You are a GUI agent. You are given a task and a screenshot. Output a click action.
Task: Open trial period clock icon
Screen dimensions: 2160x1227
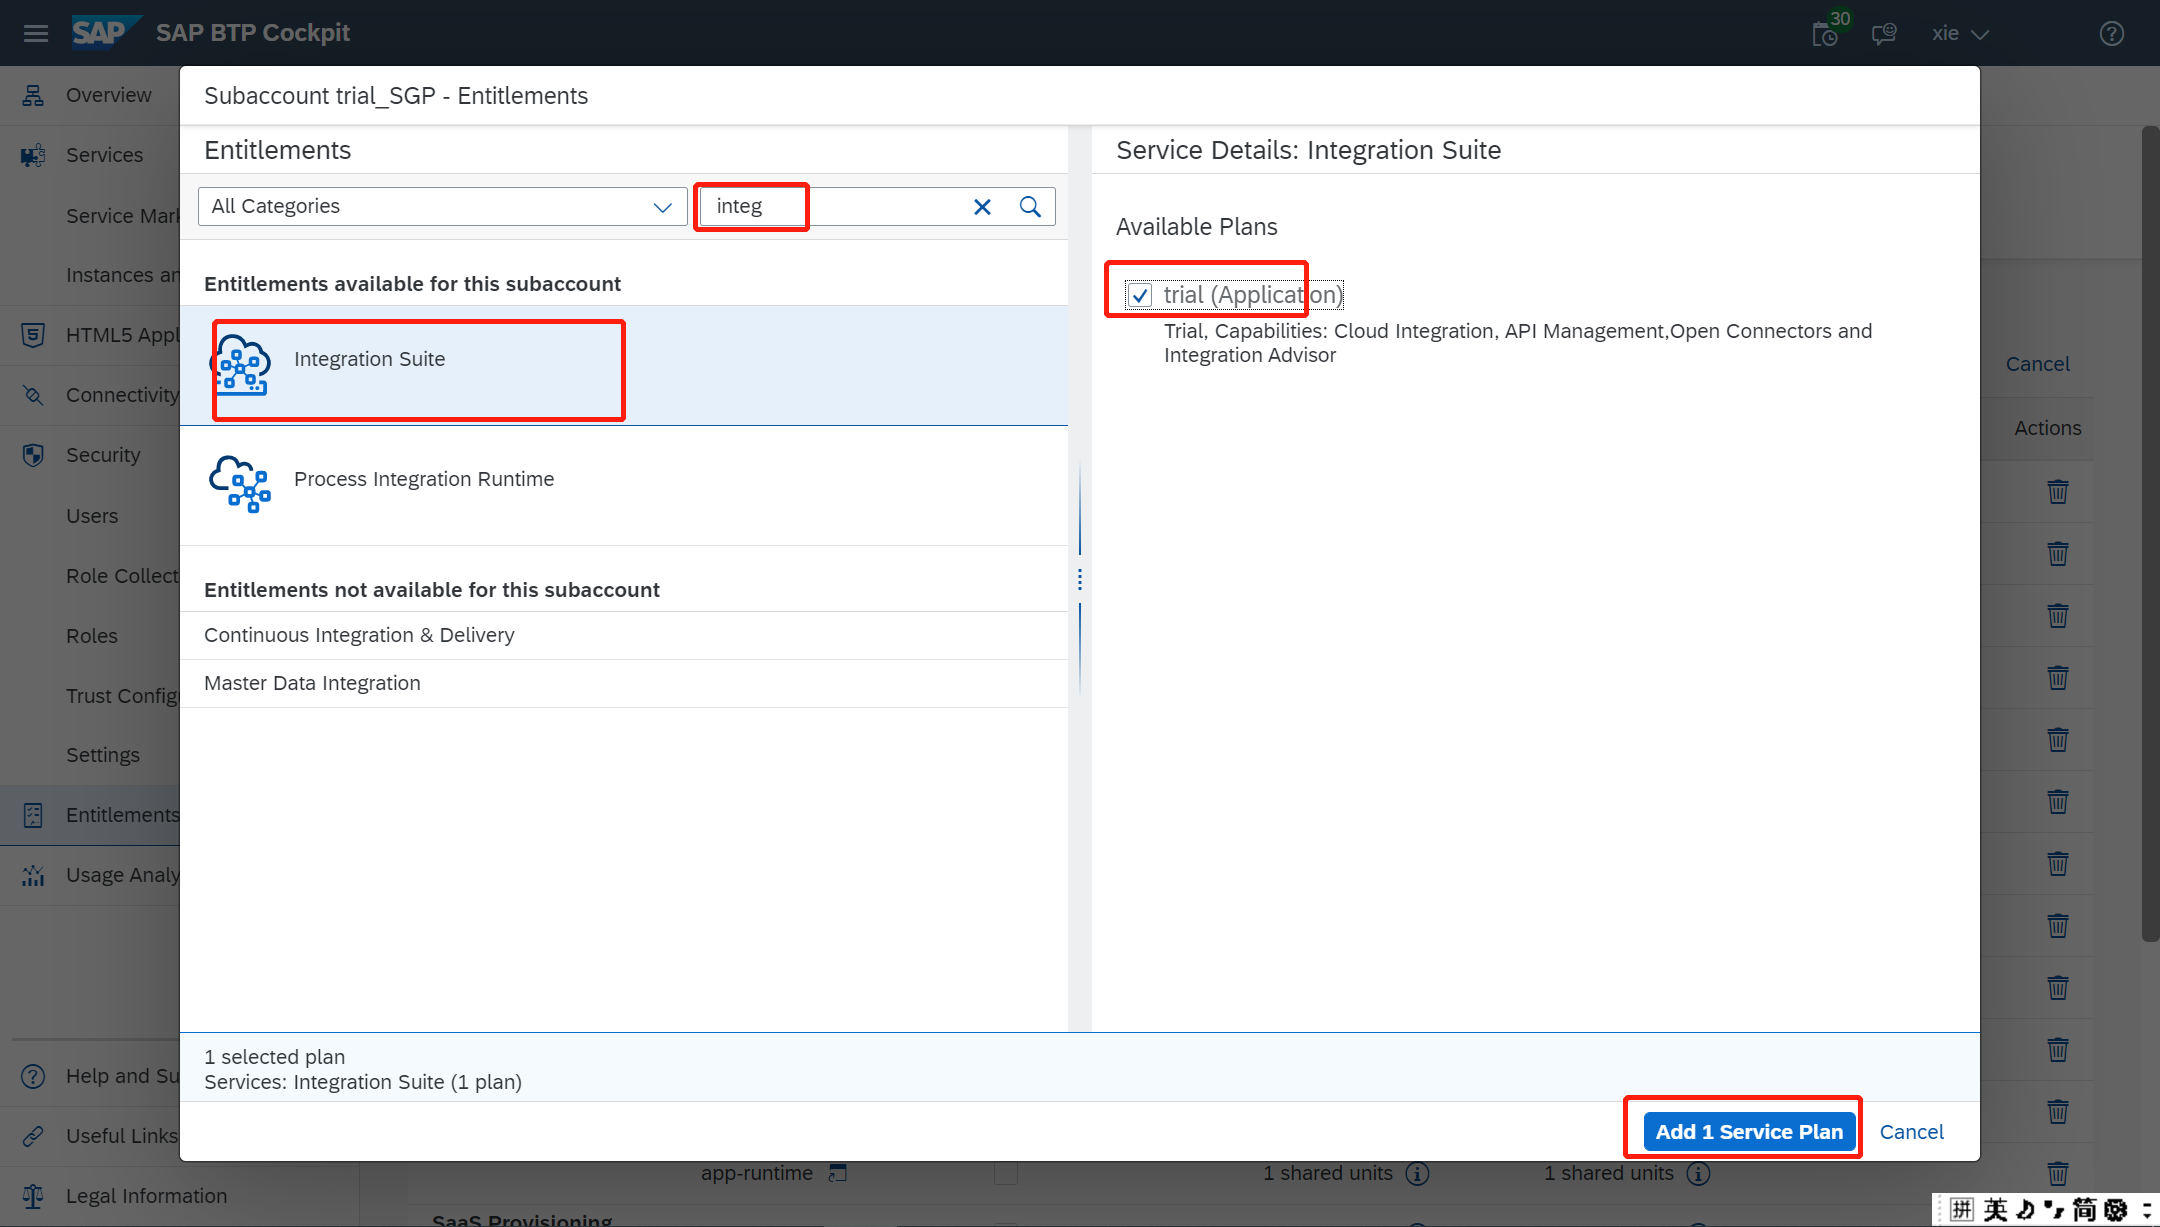pos(1825,35)
